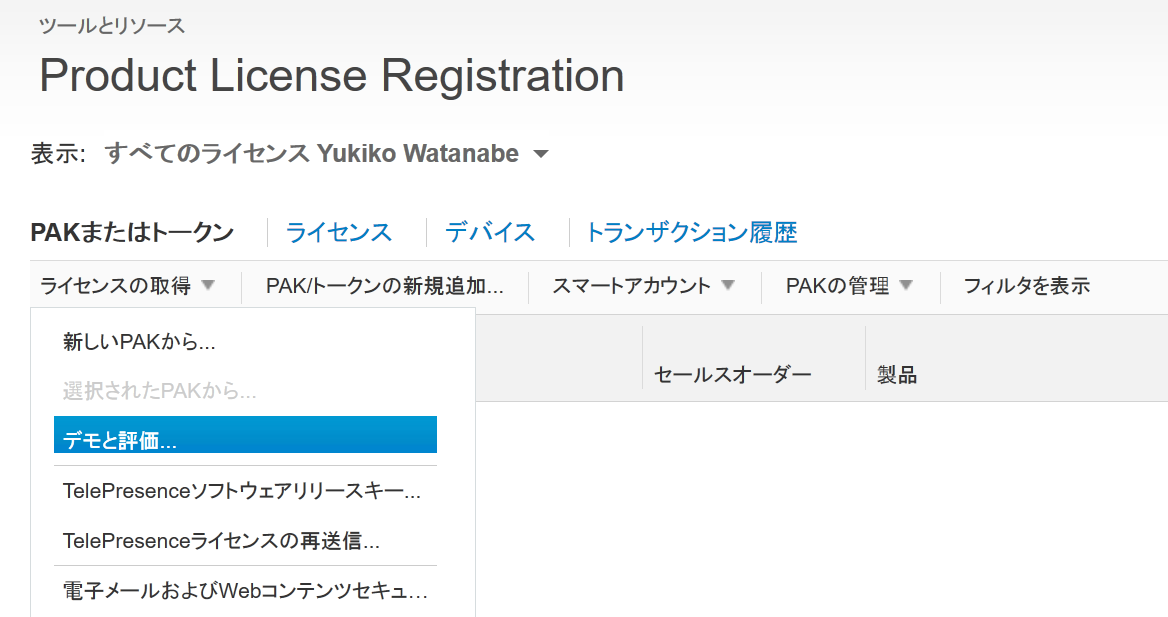Switch to the PAKまたはトークン tab
This screenshot has width=1168, height=617.
pos(132,233)
